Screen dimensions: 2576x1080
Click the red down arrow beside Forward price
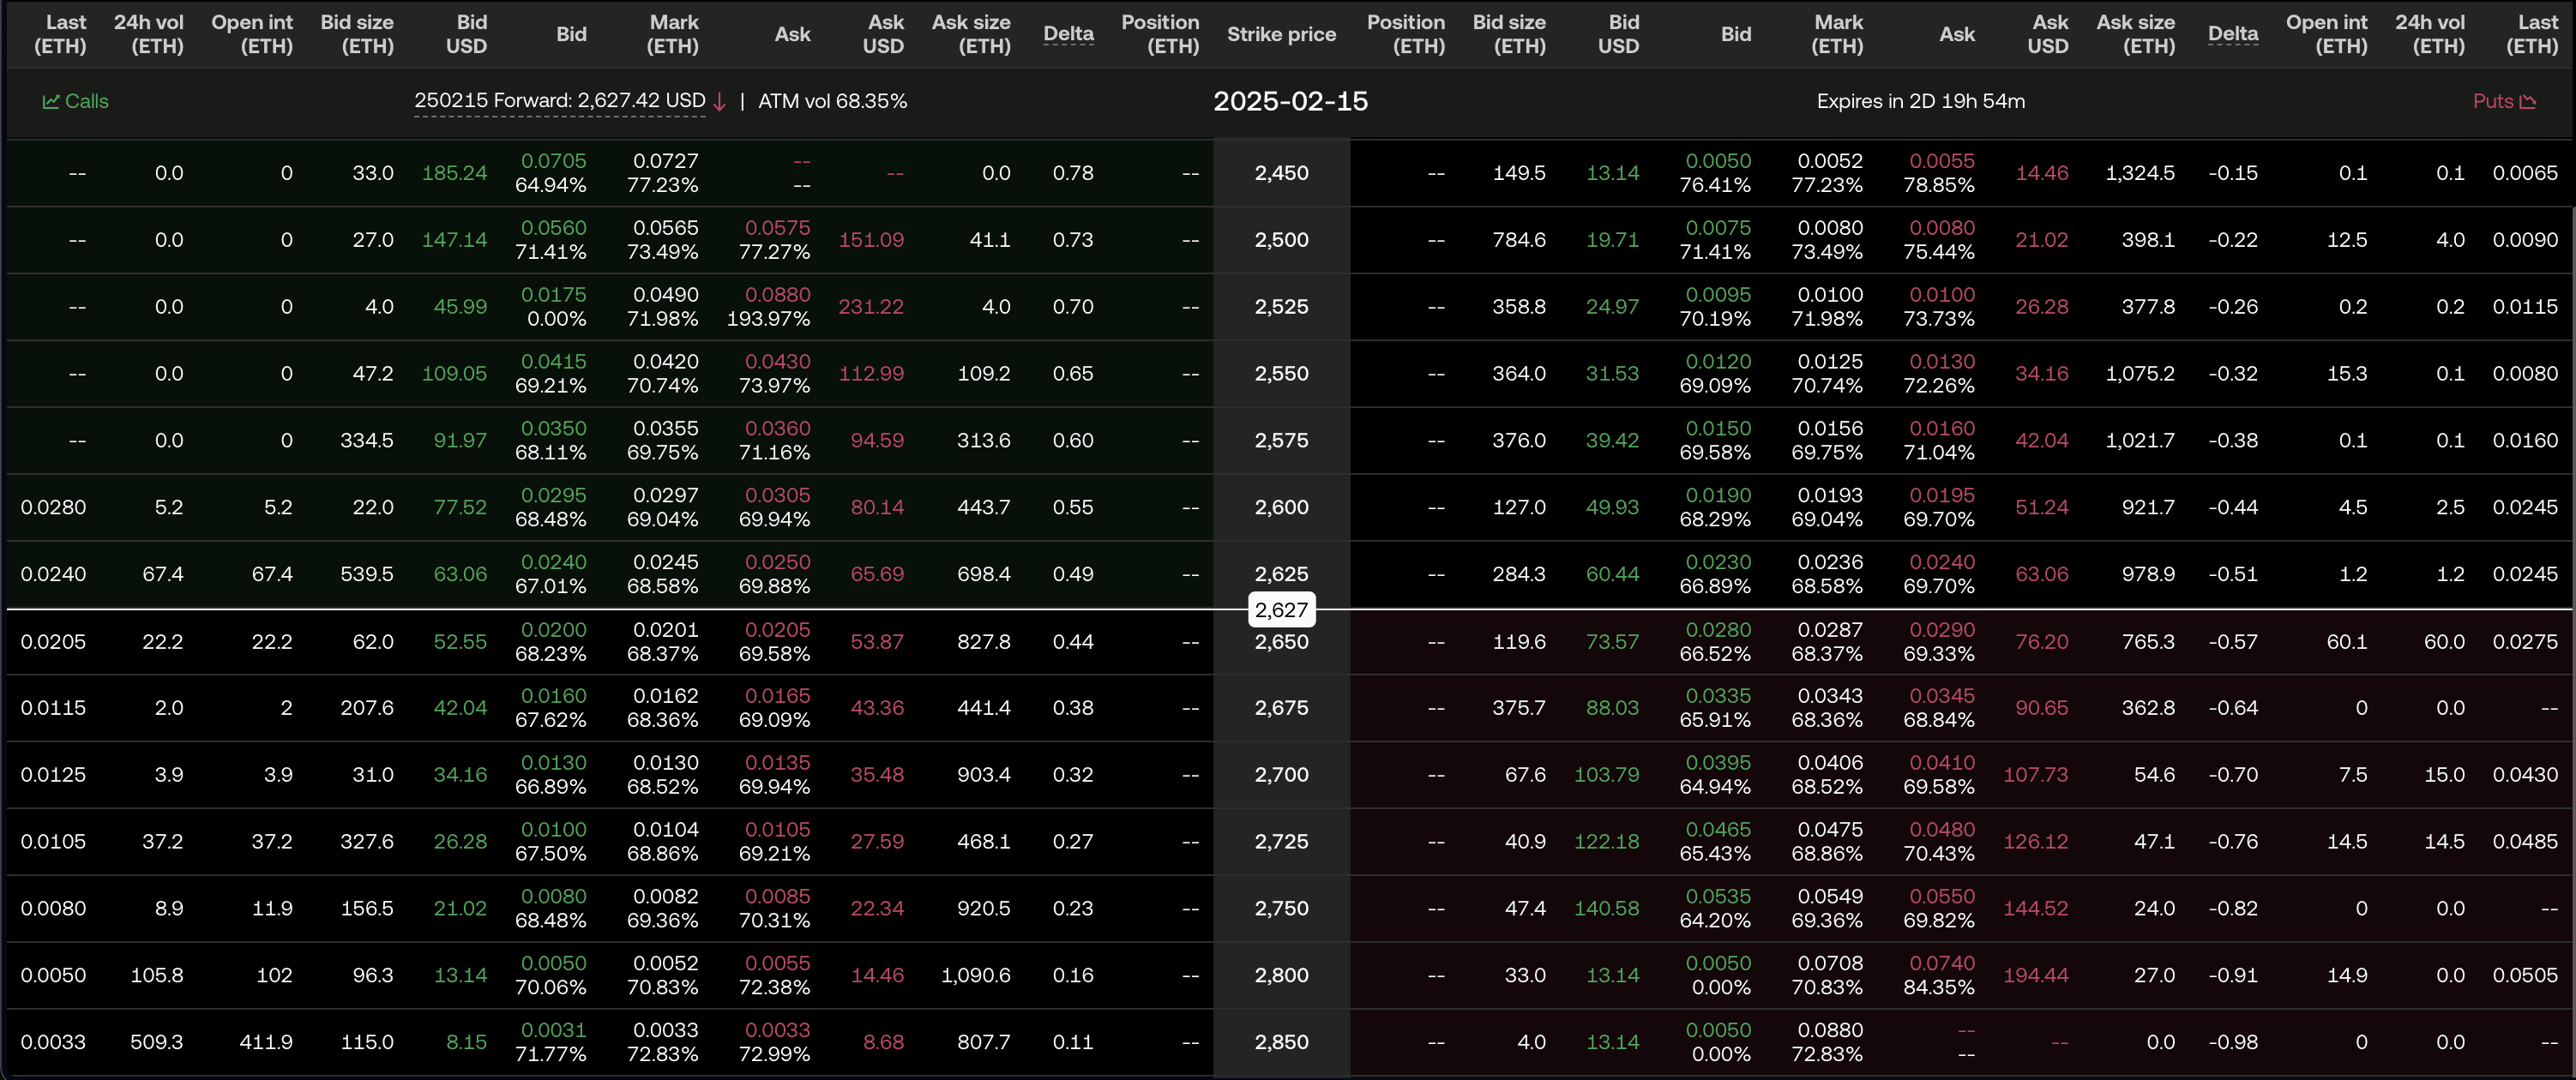(x=719, y=101)
